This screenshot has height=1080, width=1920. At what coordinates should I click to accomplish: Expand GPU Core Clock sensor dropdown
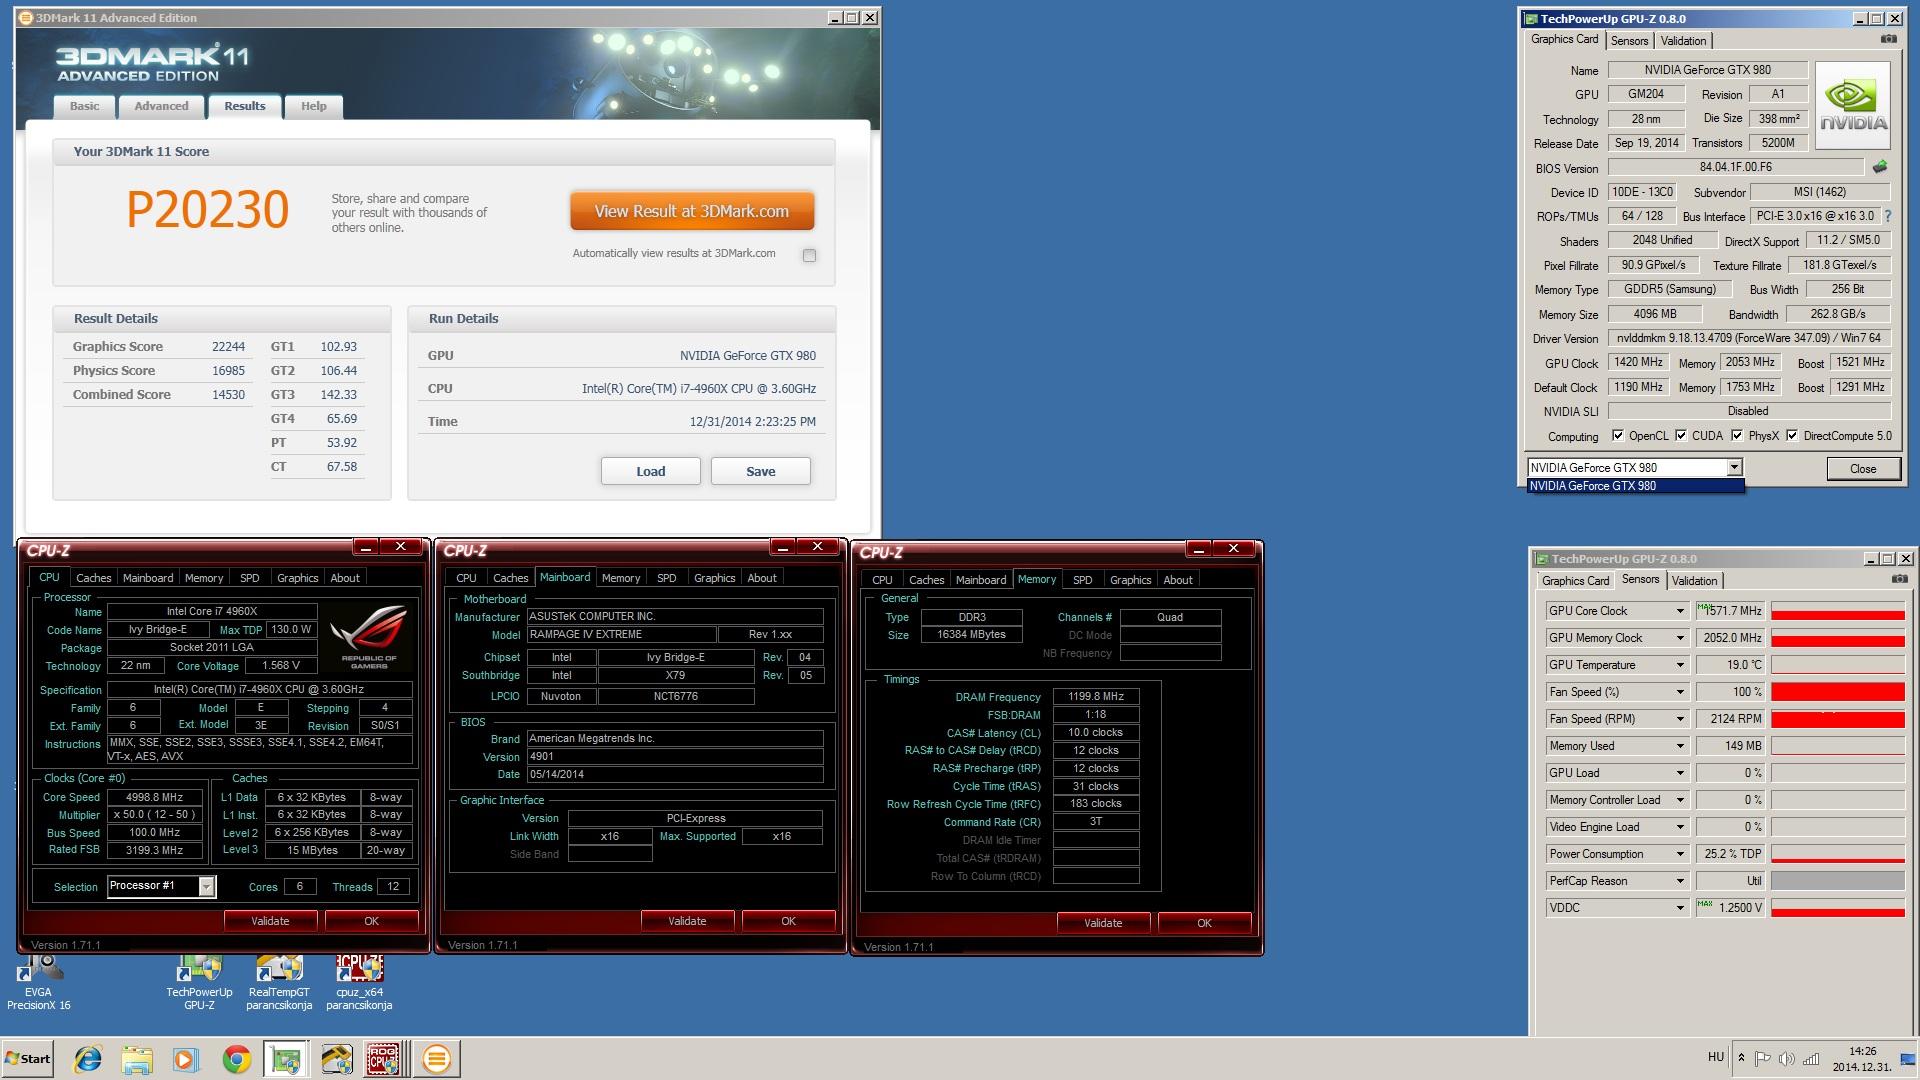(x=1680, y=611)
